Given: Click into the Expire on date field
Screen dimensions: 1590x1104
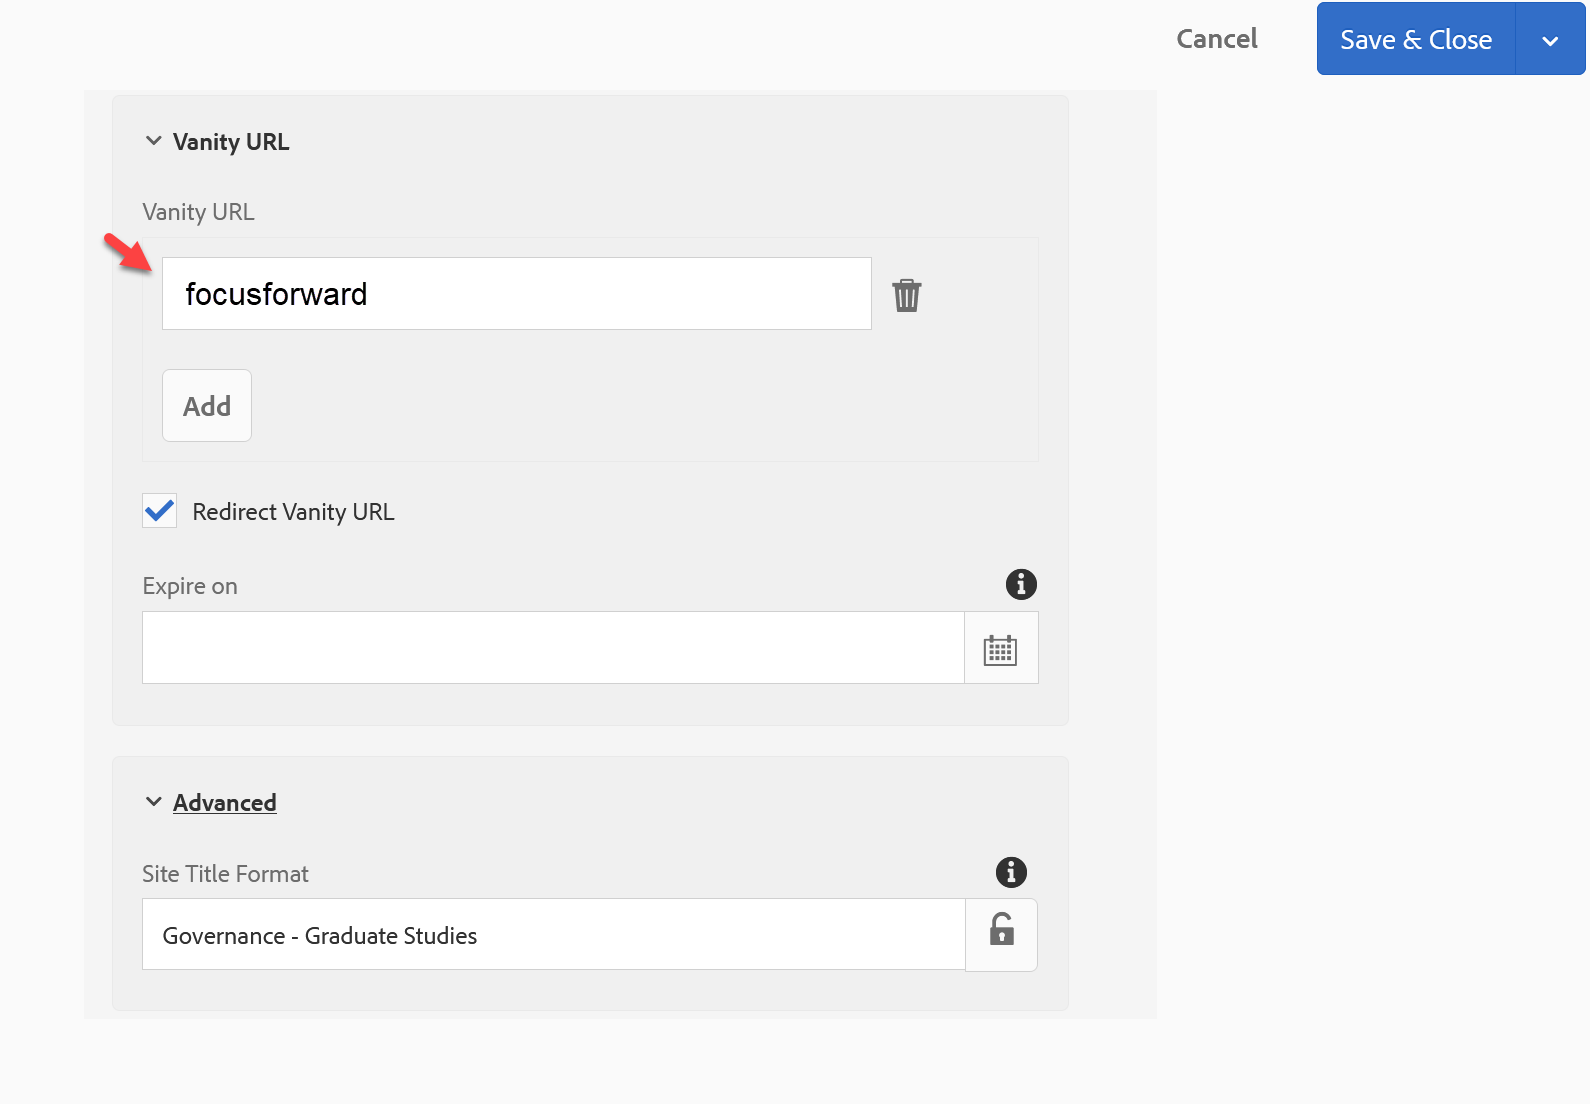Looking at the screenshot, I should 553,648.
